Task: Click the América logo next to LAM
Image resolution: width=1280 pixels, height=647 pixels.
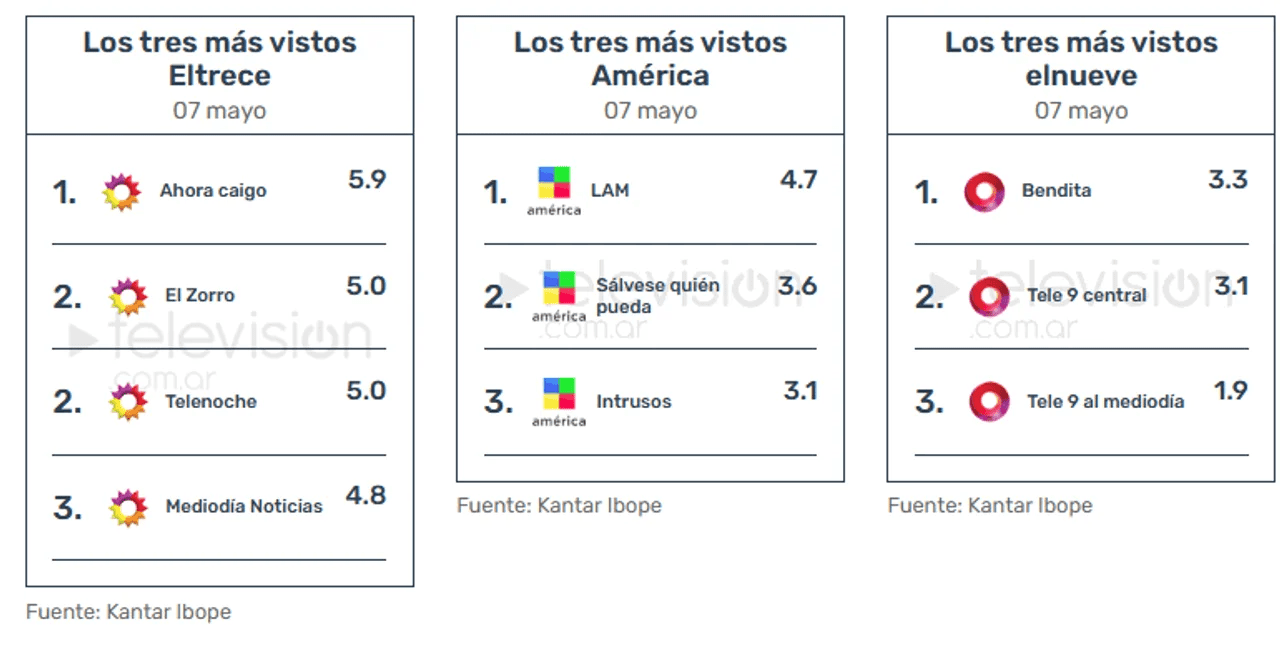Action: point(554,191)
